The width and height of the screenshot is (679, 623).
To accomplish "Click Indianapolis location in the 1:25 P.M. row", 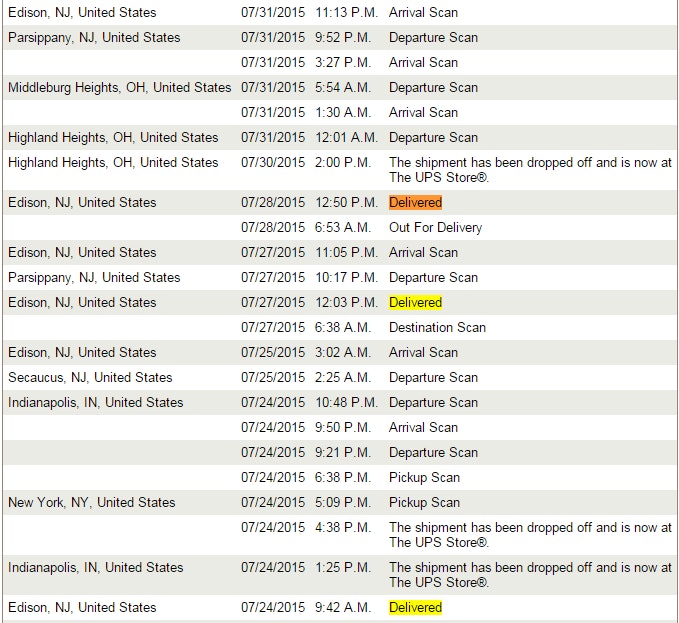I will (96, 567).
